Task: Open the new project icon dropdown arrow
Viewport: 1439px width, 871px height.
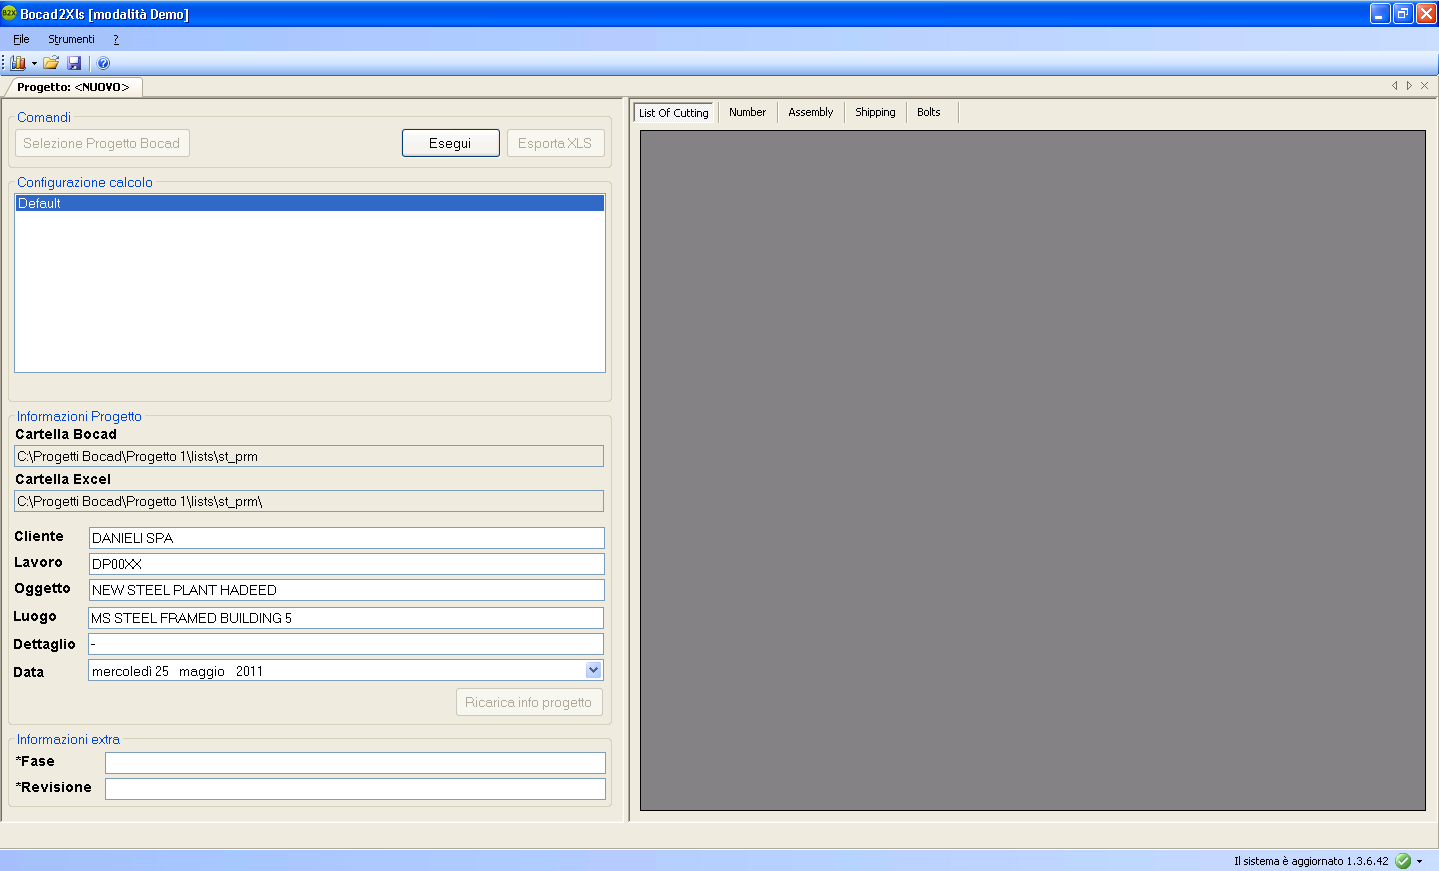Action: pos(34,63)
